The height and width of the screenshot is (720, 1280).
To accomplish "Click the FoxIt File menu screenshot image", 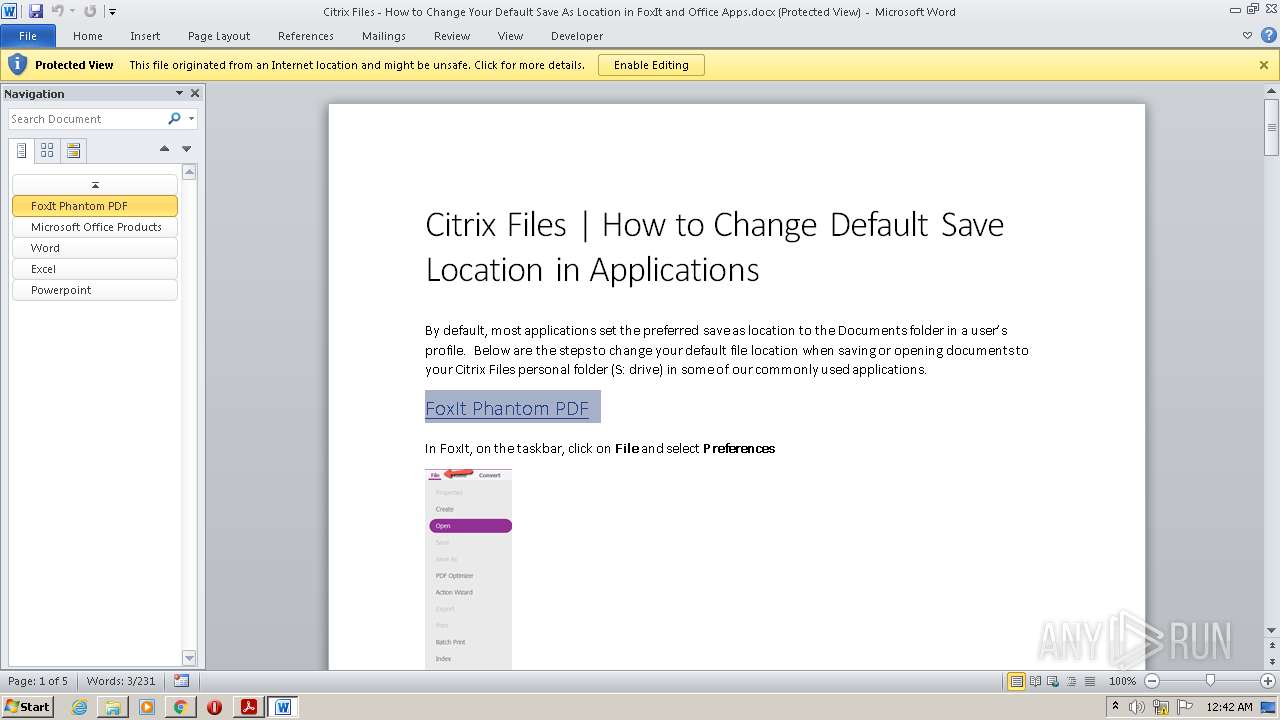I will [x=468, y=569].
